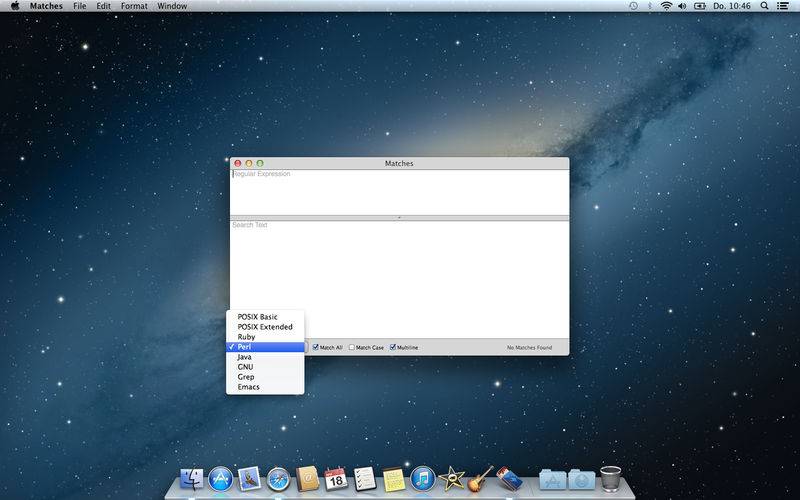800x500 pixels.
Task: Click the 'No Matches Found' status text
Action: click(530, 347)
